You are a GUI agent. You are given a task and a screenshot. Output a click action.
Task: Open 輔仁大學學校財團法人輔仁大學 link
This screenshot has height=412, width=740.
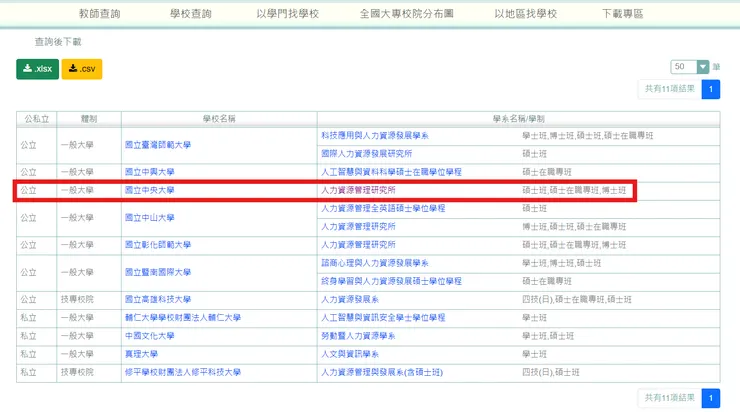pos(183,318)
